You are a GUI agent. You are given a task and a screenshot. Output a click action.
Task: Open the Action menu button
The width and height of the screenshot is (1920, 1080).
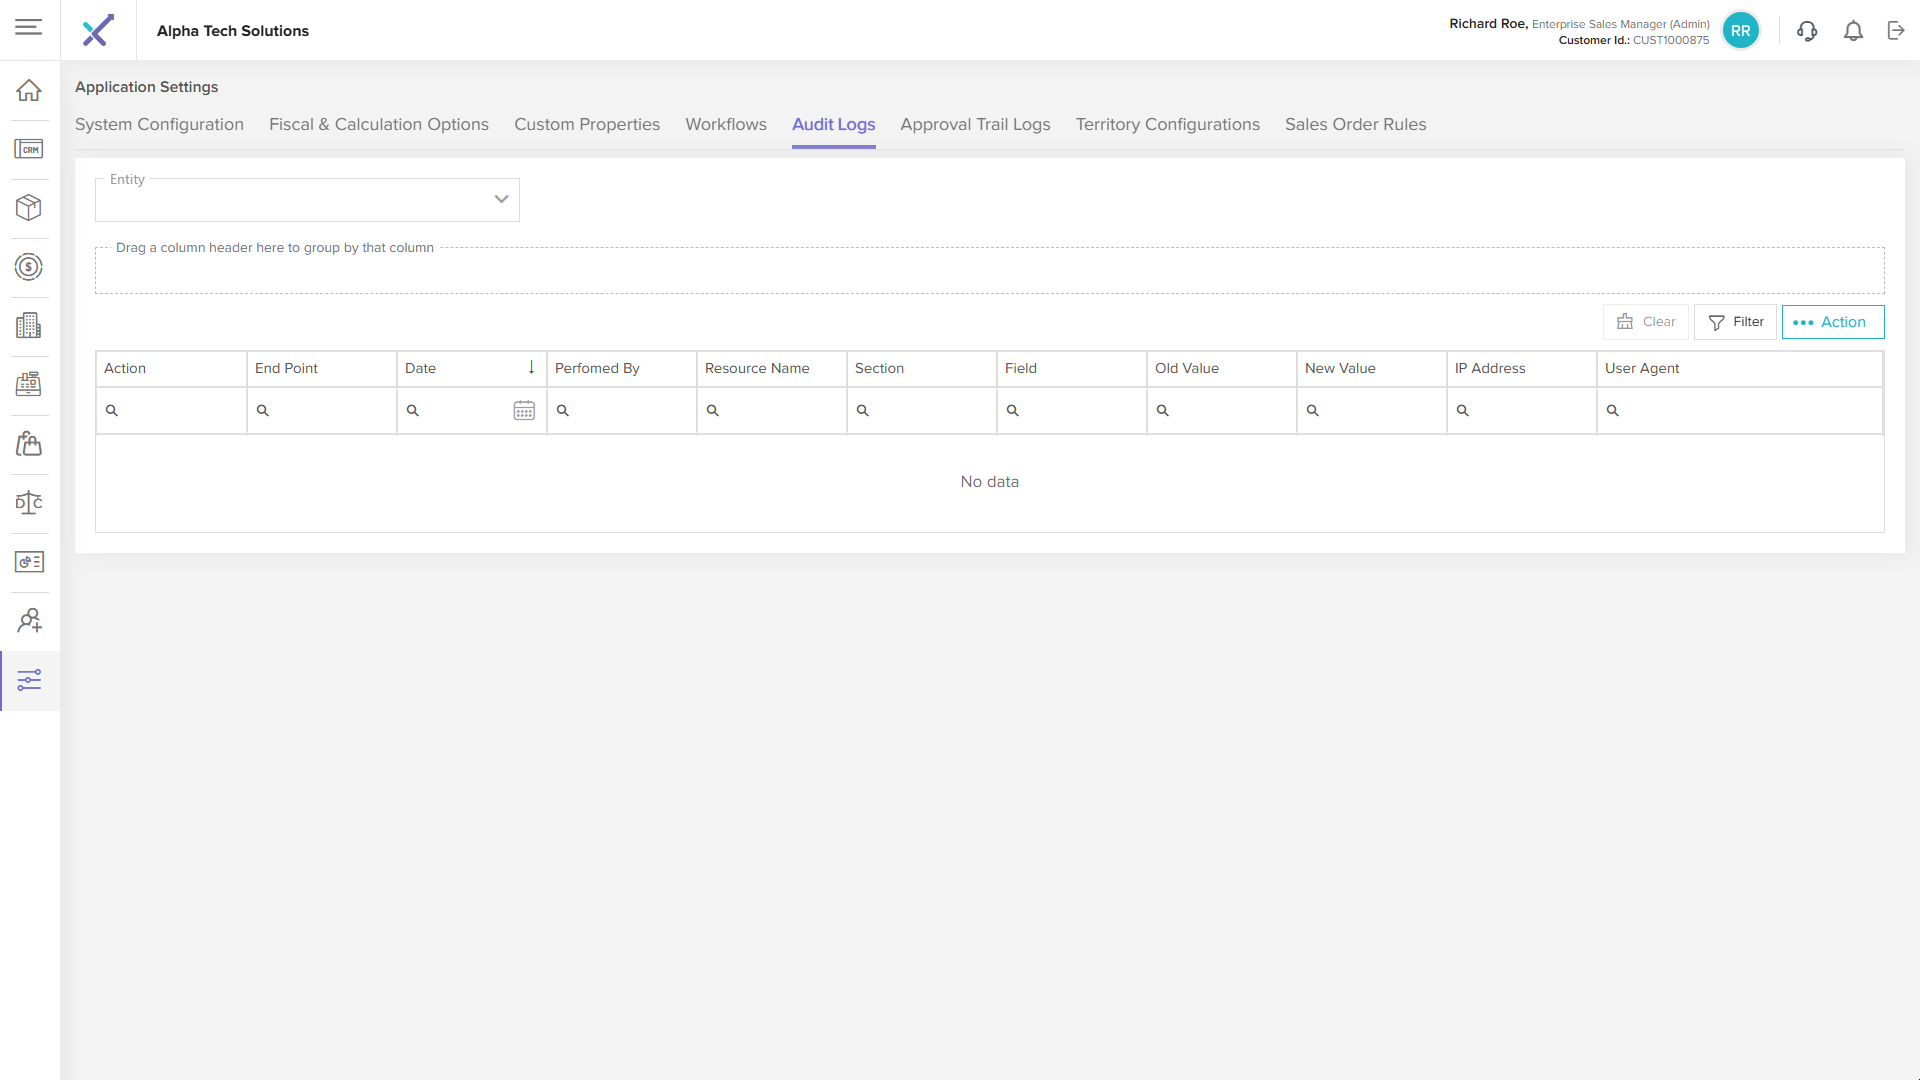[x=1832, y=322]
